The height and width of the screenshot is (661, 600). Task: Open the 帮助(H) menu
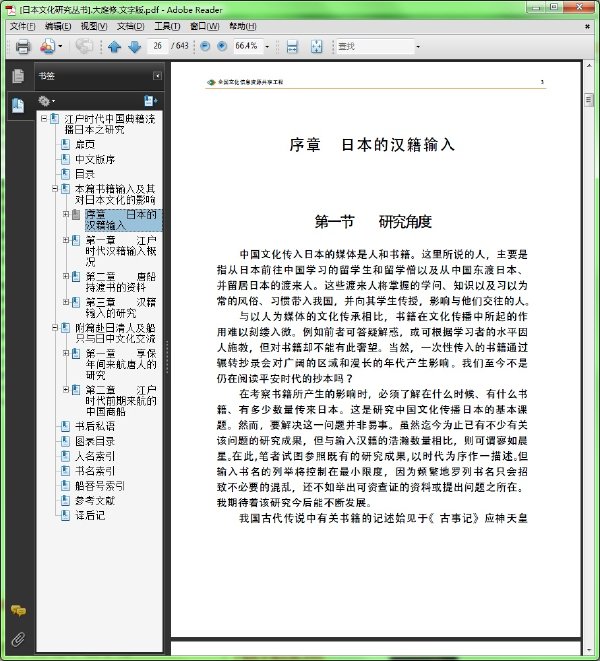pos(242,26)
